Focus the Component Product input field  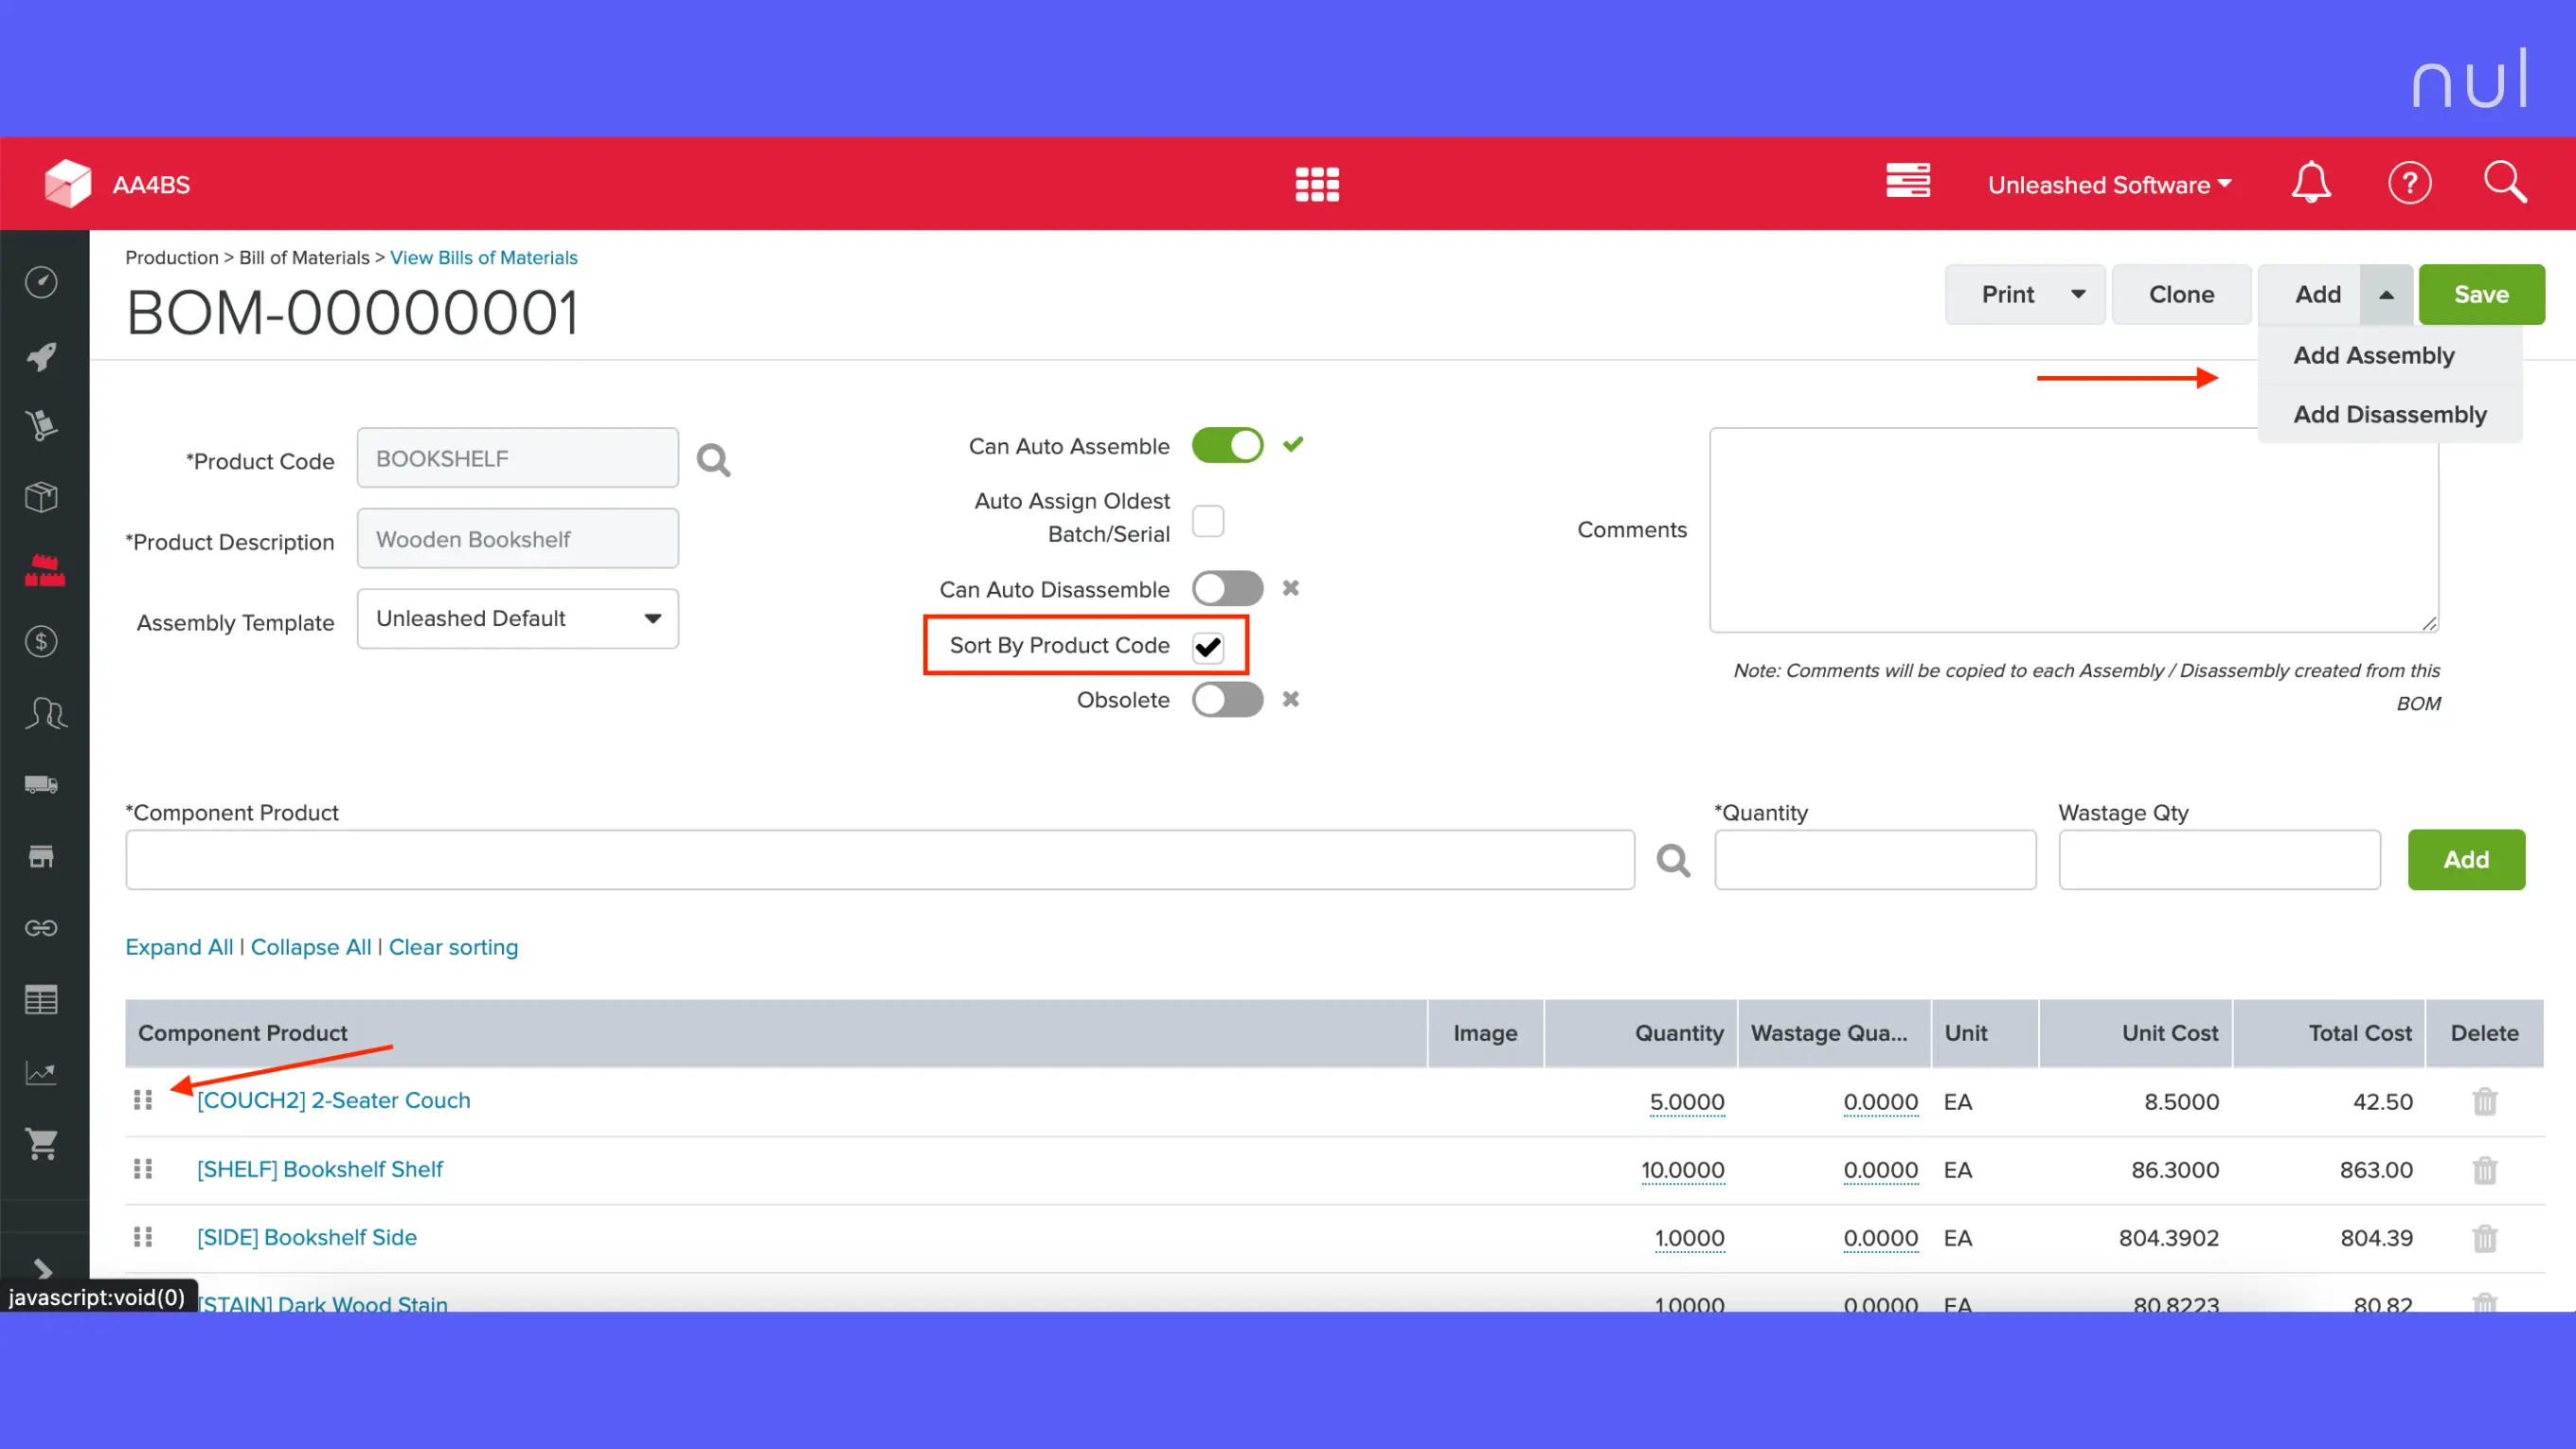point(880,859)
